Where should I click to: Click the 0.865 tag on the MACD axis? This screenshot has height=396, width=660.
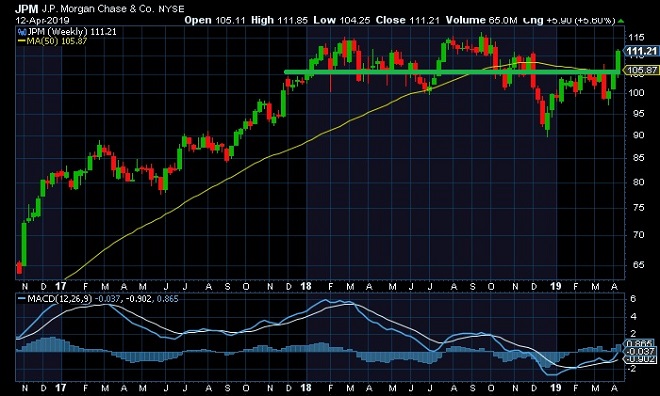[640, 343]
